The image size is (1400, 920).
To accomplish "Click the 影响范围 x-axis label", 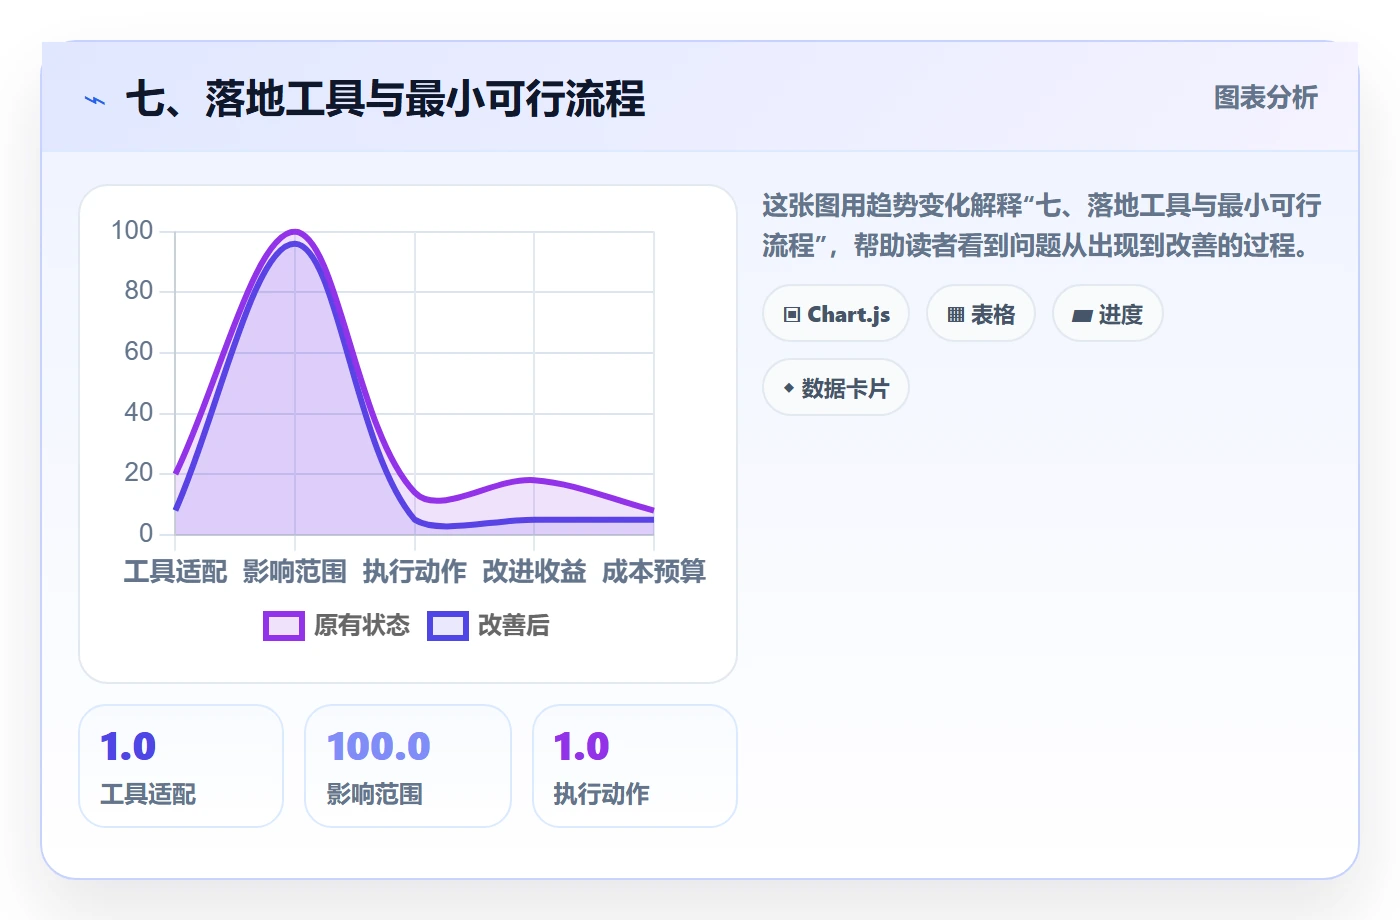I will pos(295,572).
